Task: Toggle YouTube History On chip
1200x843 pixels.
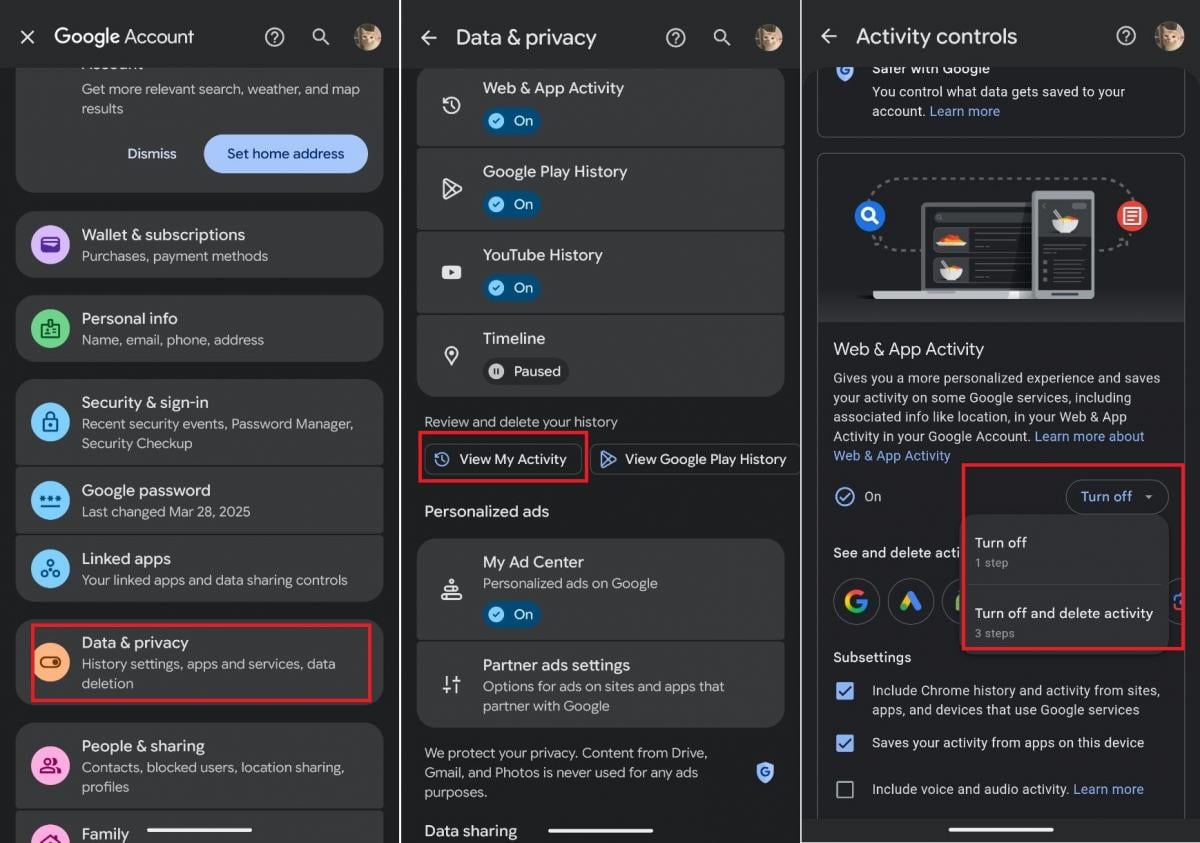Action: (x=512, y=288)
